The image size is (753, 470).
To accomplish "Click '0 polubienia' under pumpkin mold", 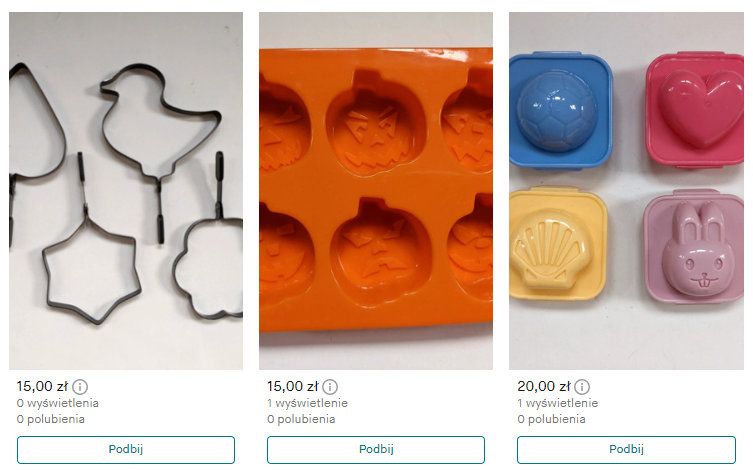I will (x=301, y=419).
